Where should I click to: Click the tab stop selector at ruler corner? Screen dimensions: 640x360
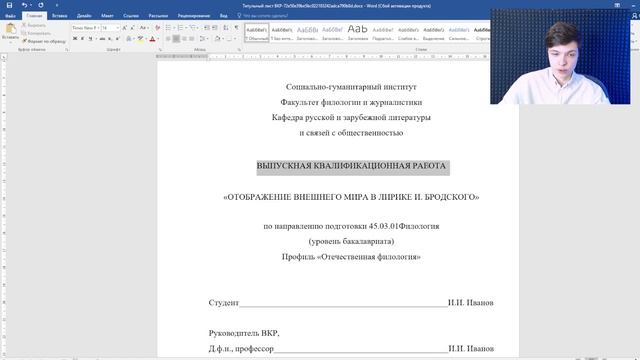point(4,57)
